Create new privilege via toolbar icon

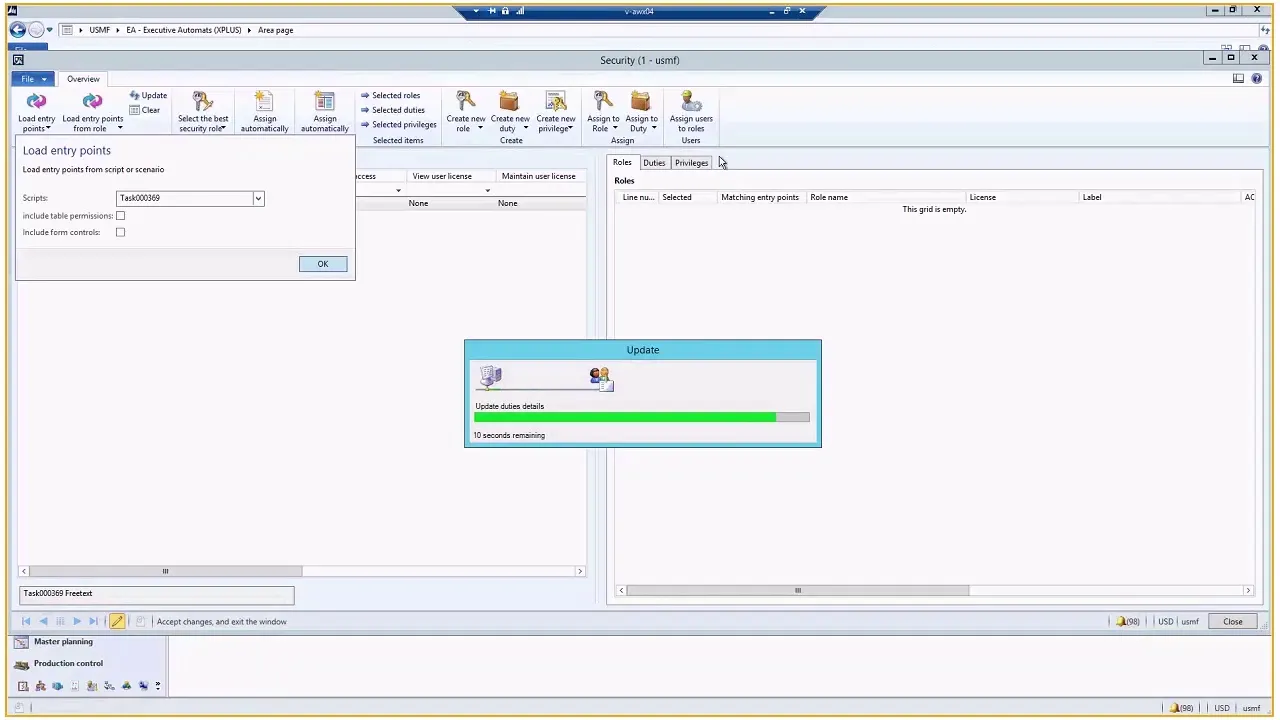(x=555, y=110)
